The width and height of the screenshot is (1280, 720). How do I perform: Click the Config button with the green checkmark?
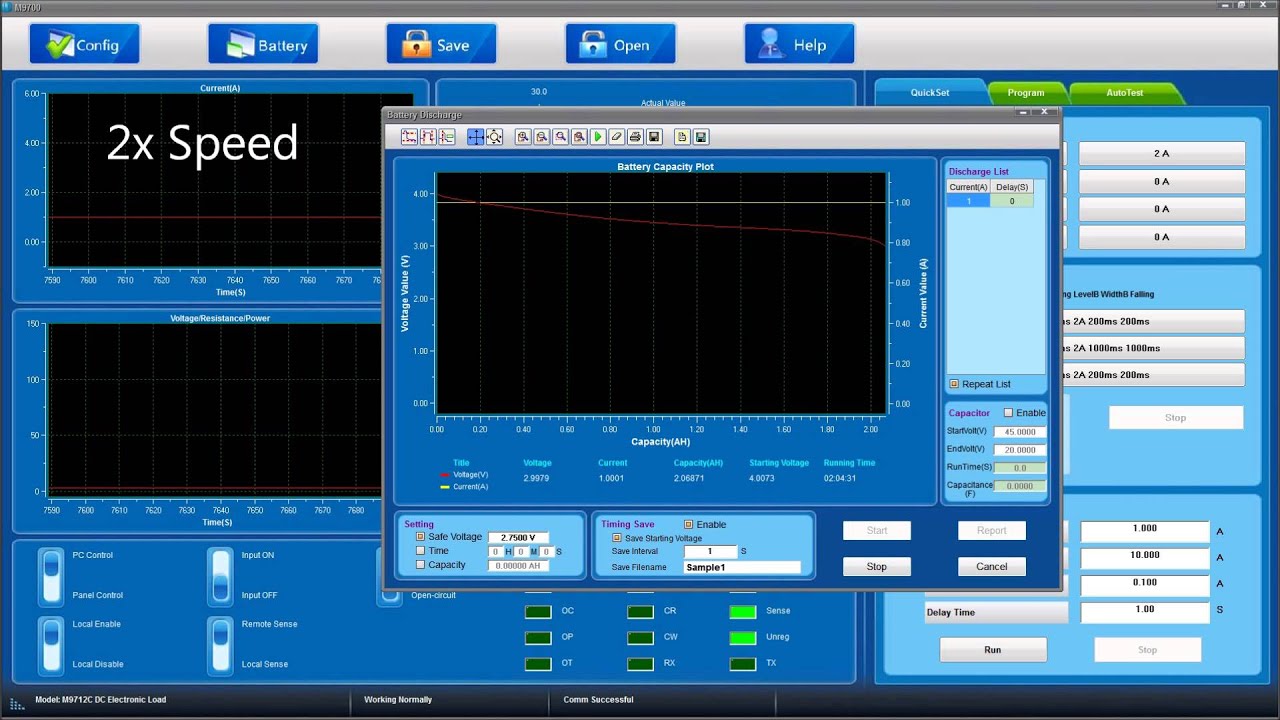pos(84,45)
